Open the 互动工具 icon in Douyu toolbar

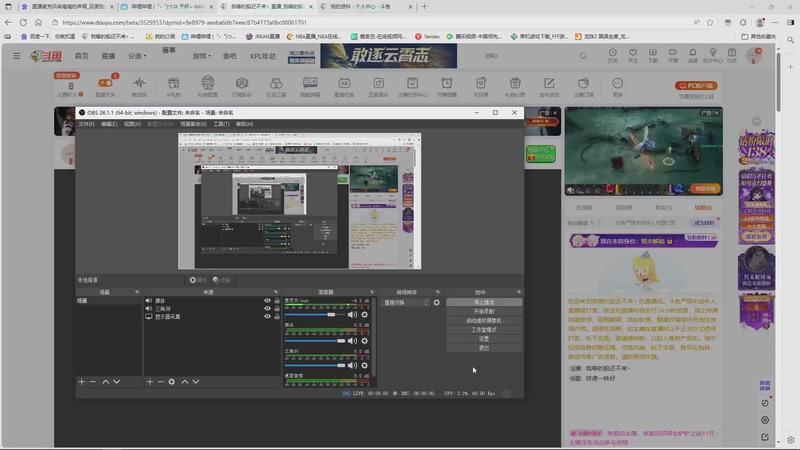pos(276,86)
